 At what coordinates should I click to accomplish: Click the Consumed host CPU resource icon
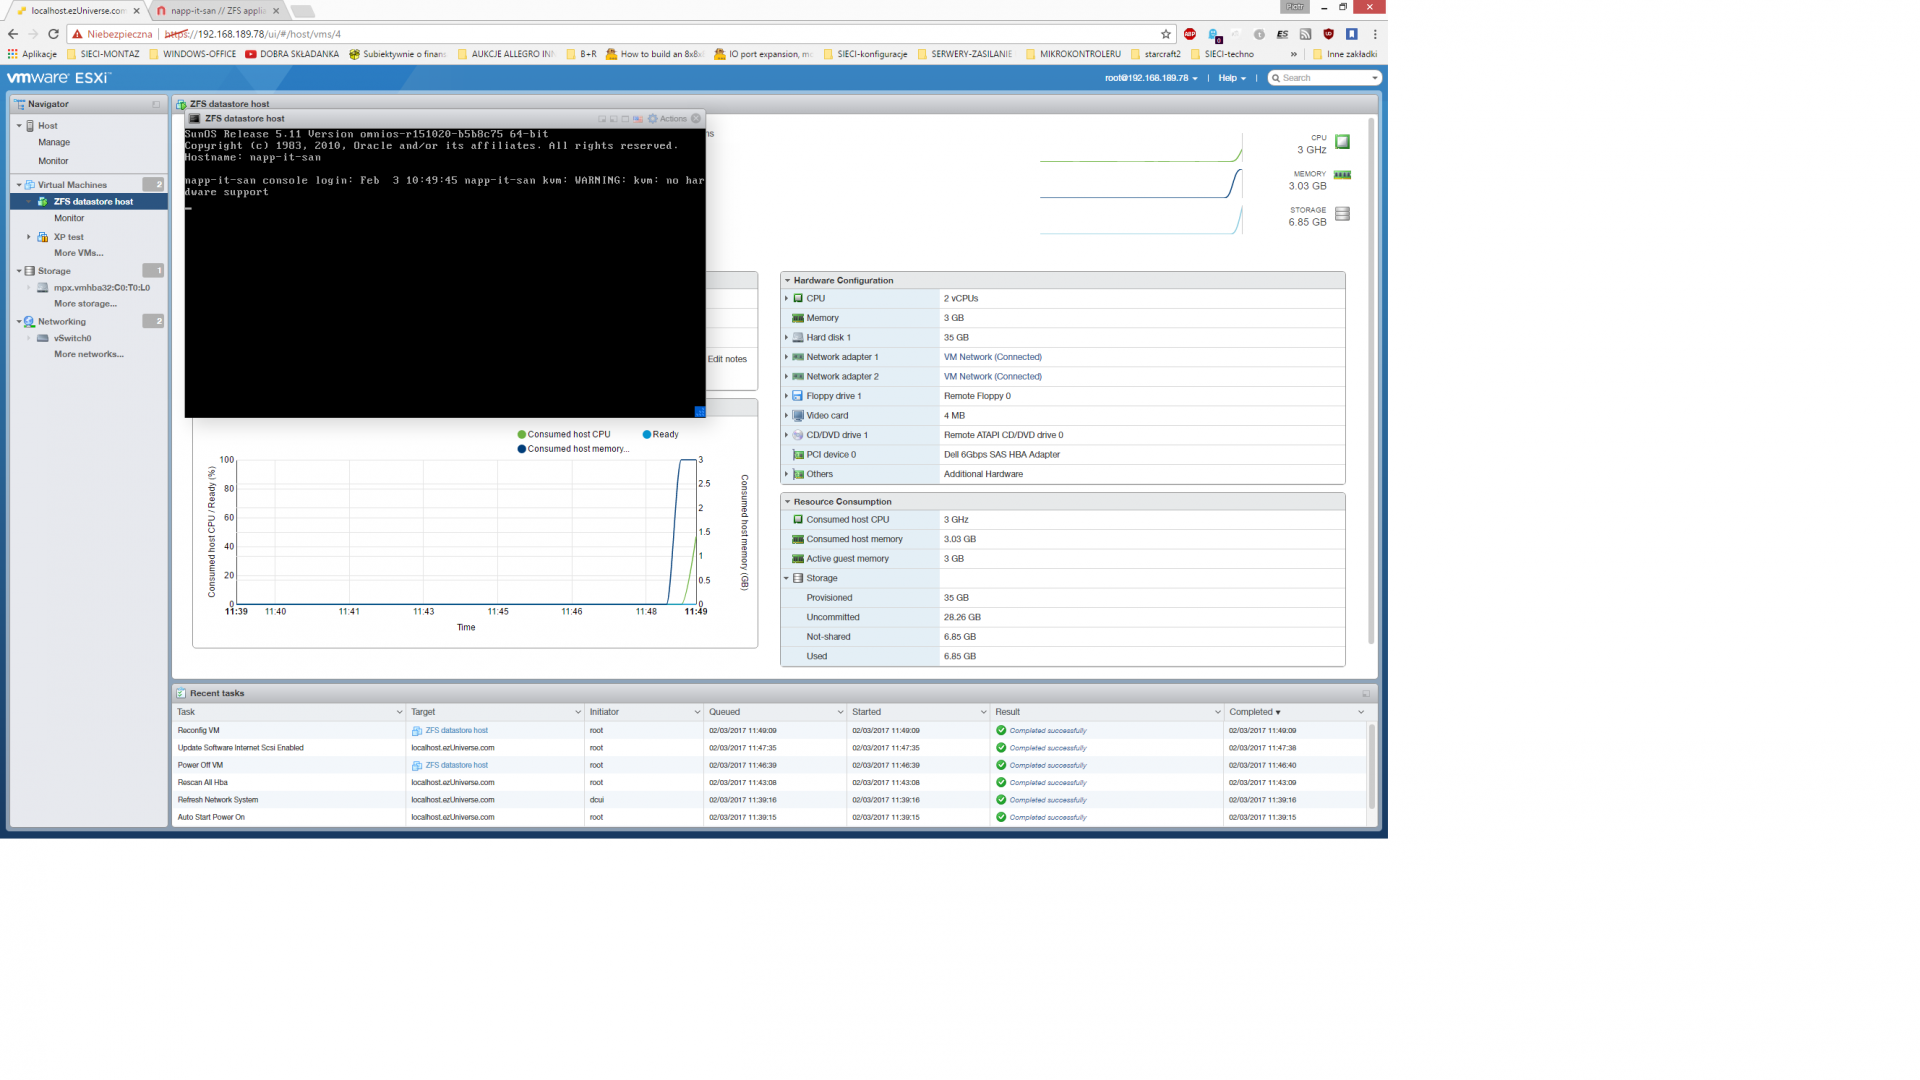pyautogui.click(x=798, y=520)
